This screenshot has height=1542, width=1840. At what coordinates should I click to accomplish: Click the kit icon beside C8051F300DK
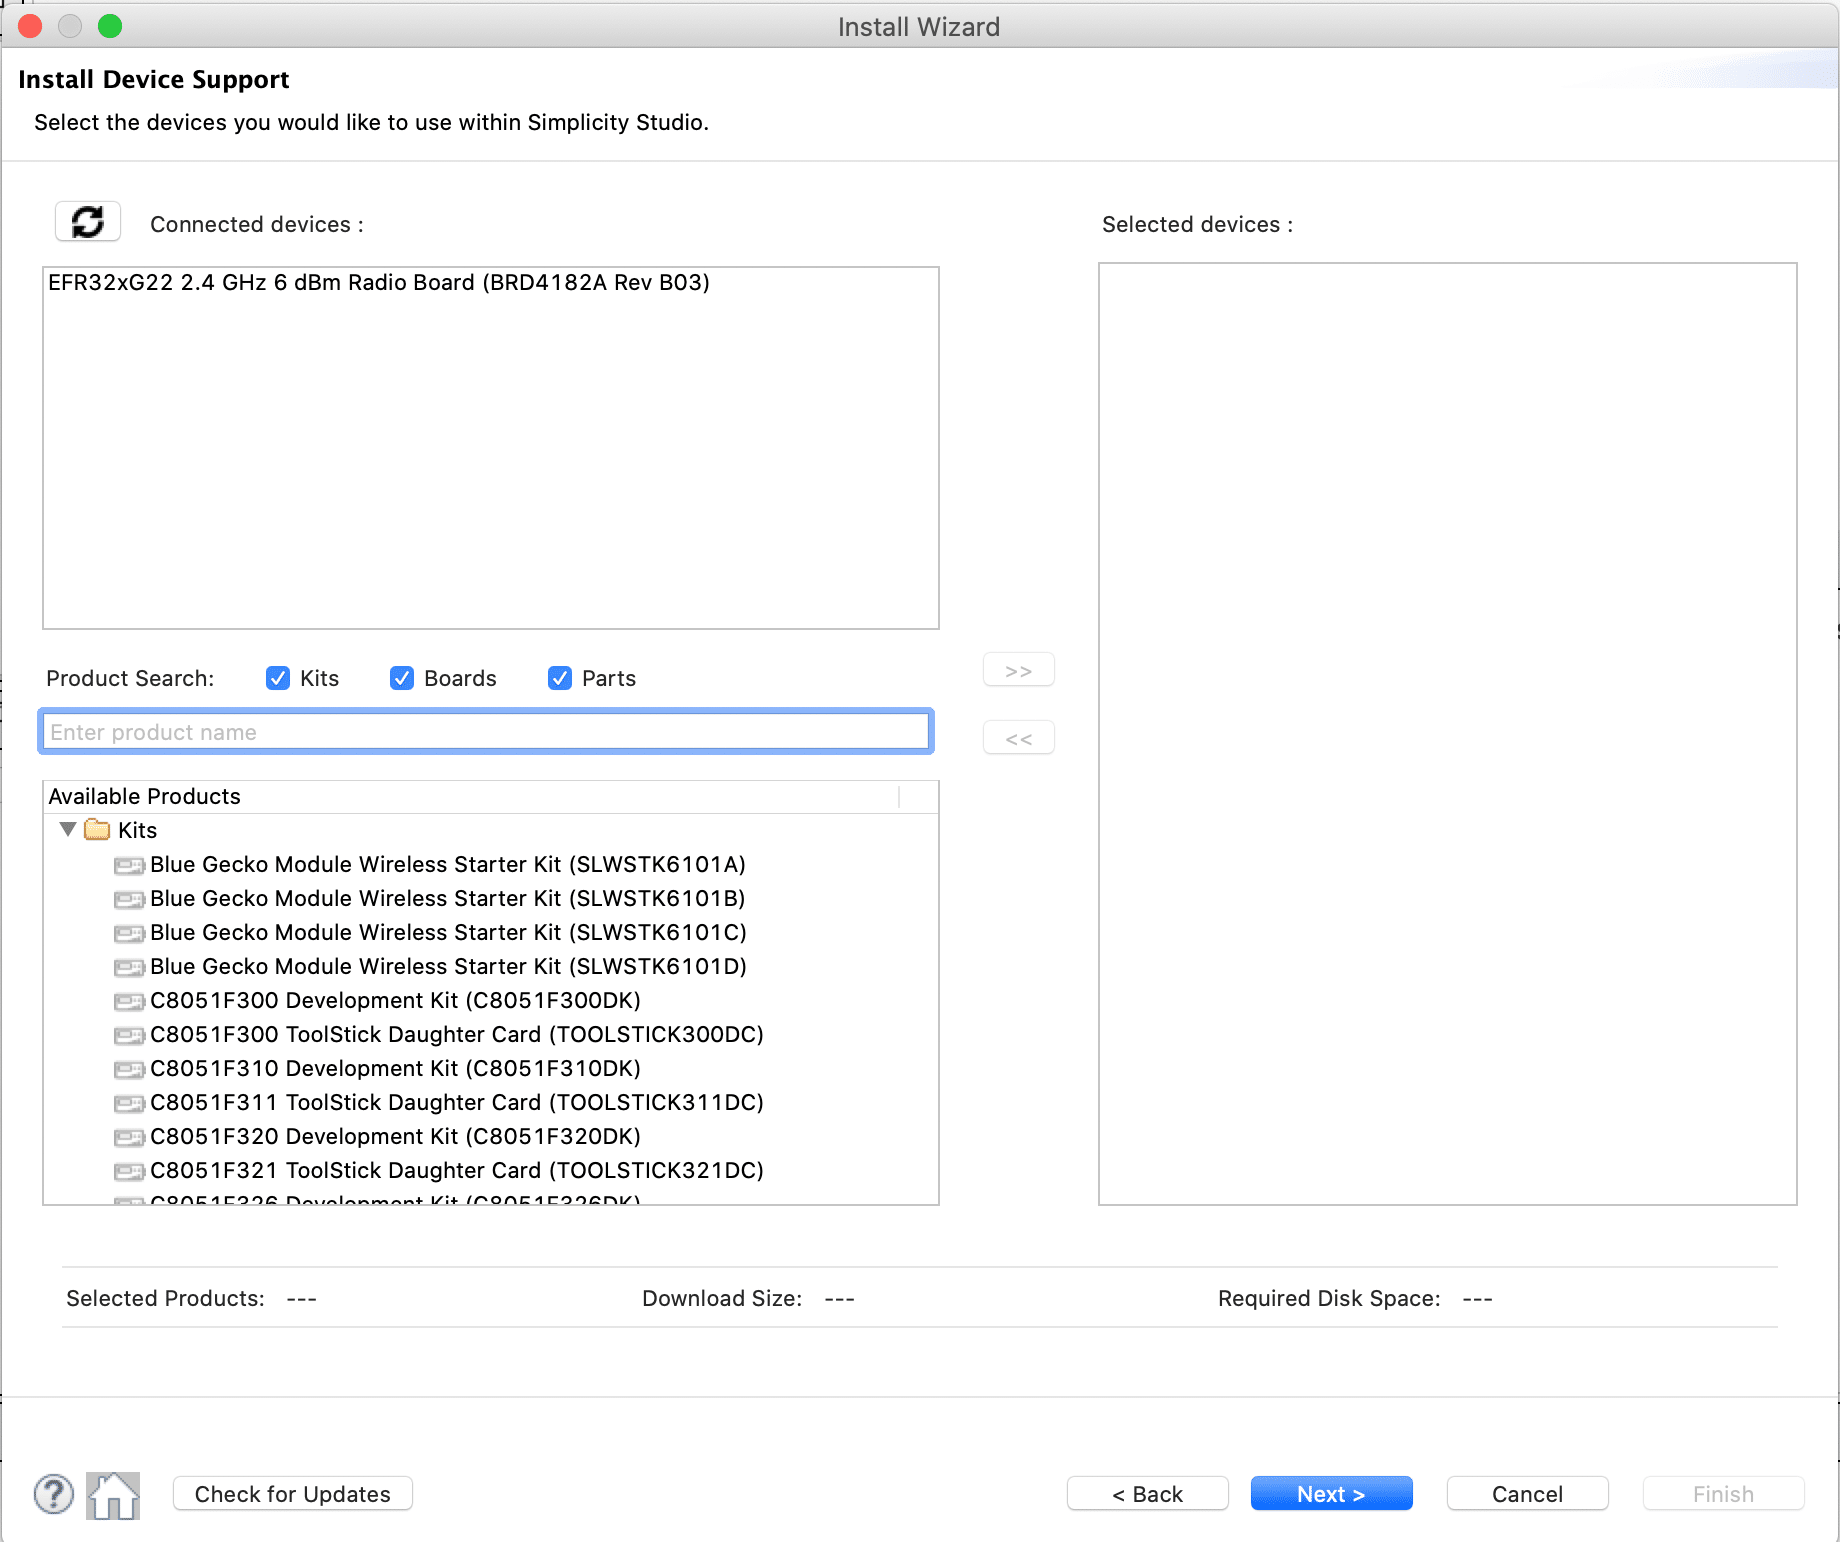129,1001
